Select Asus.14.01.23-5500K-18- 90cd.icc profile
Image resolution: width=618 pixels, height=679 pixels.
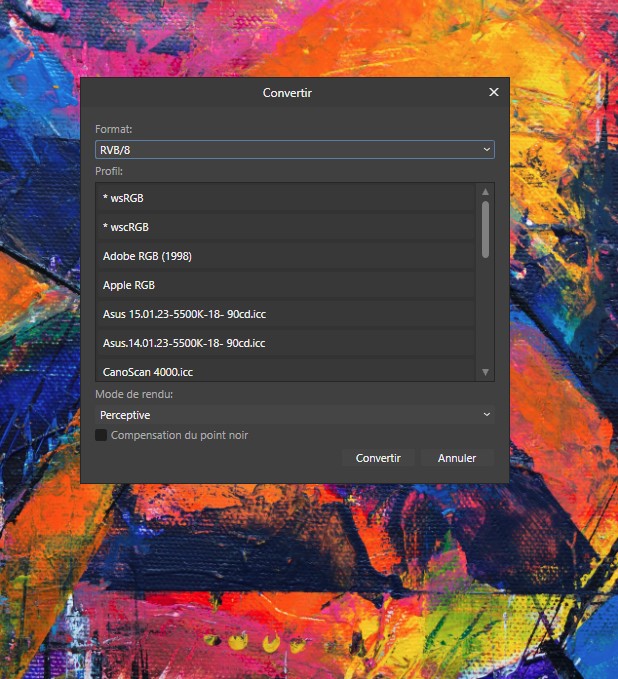pyautogui.click(x=286, y=343)
